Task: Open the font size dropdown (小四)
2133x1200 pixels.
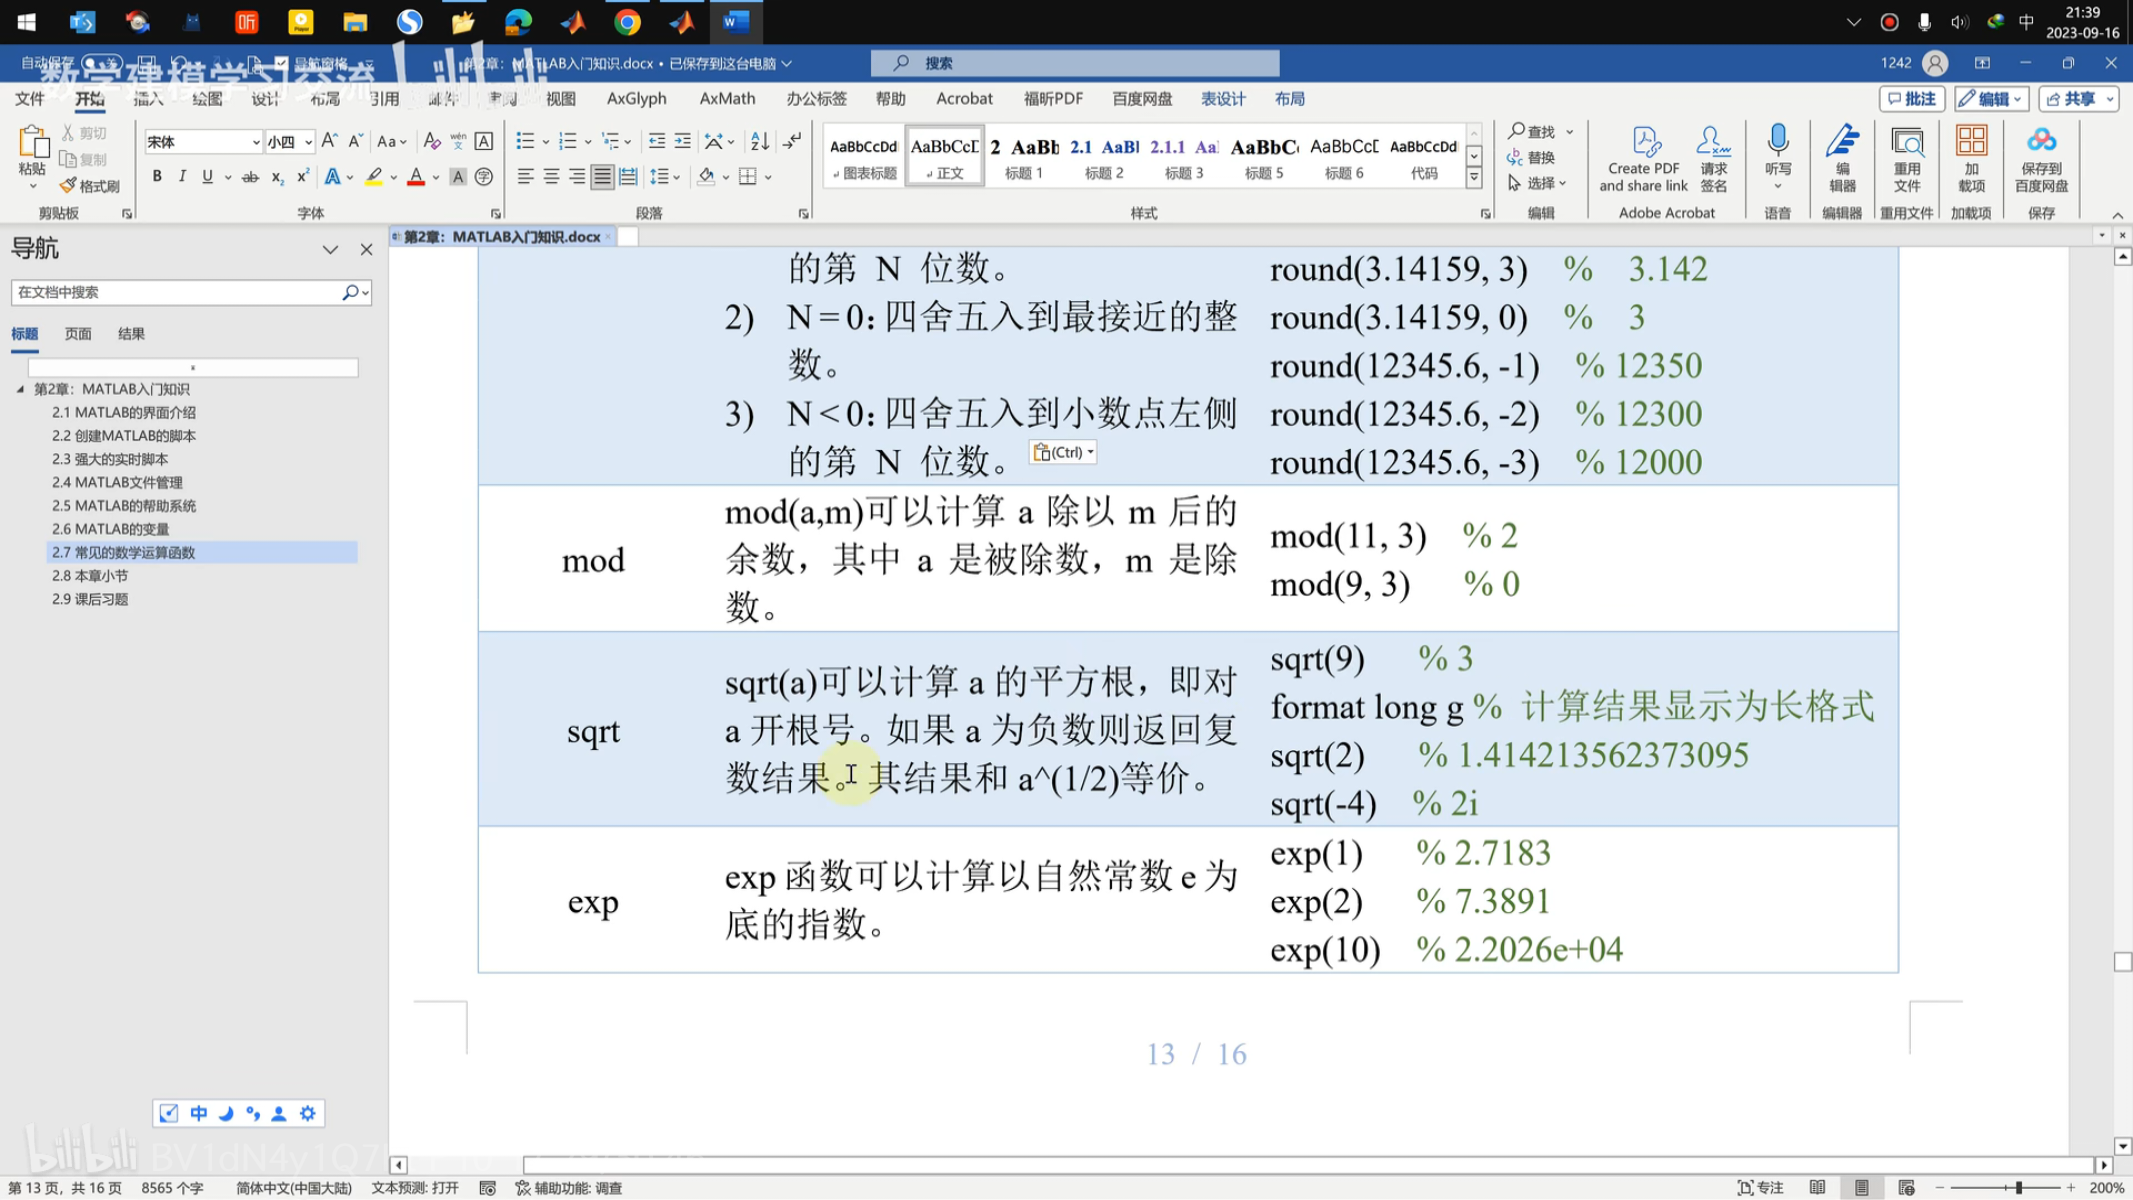Action: pyautogui.click(x=308, y=142)
